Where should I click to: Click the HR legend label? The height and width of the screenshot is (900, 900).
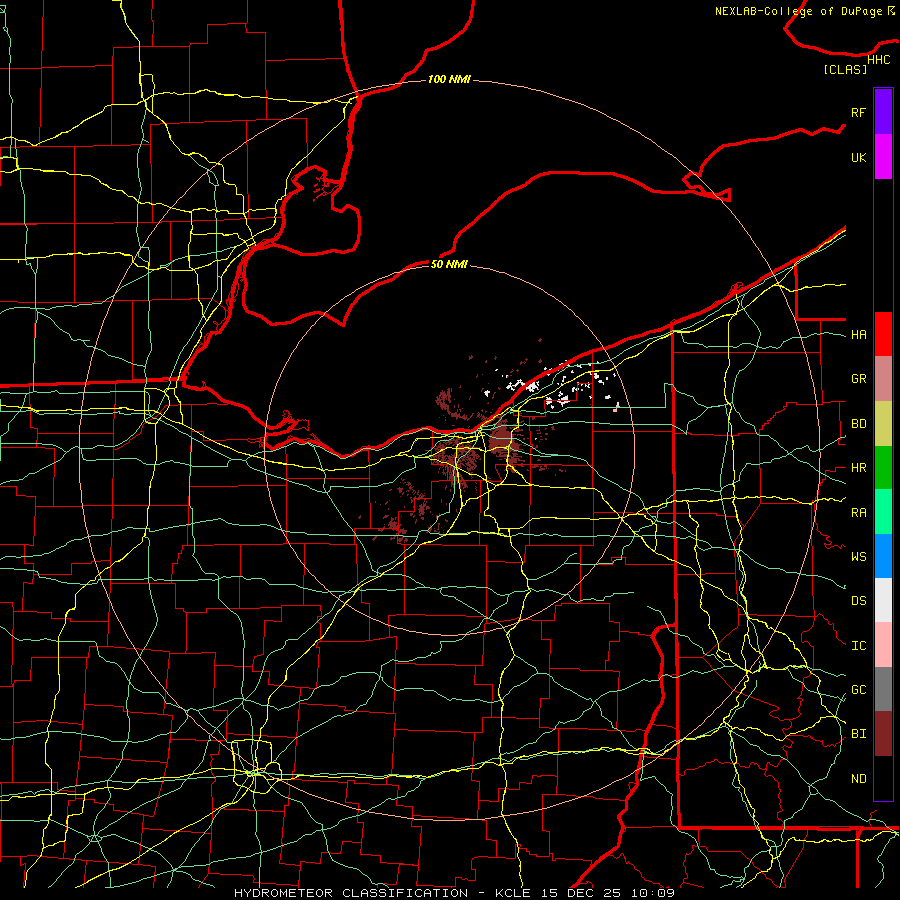click(x=859, y=468)
